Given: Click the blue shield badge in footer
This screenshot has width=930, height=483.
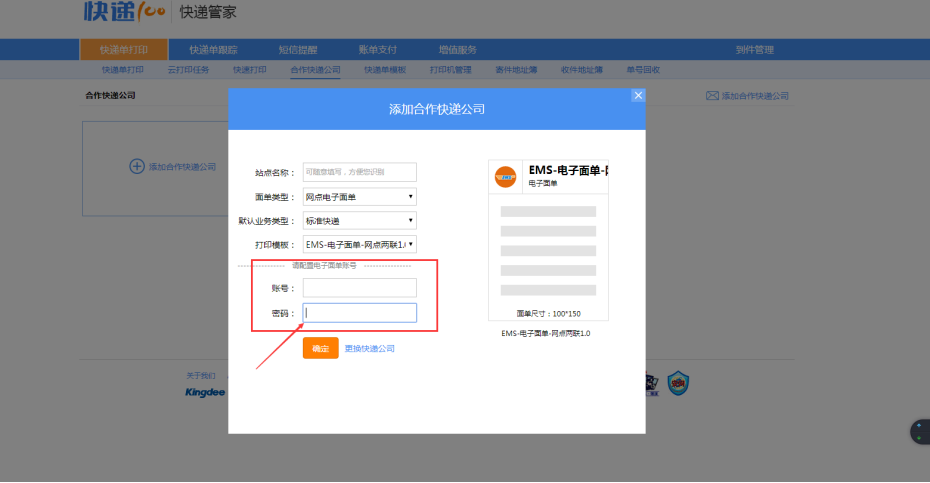Looking at the screenshot, I should point(679,381).
